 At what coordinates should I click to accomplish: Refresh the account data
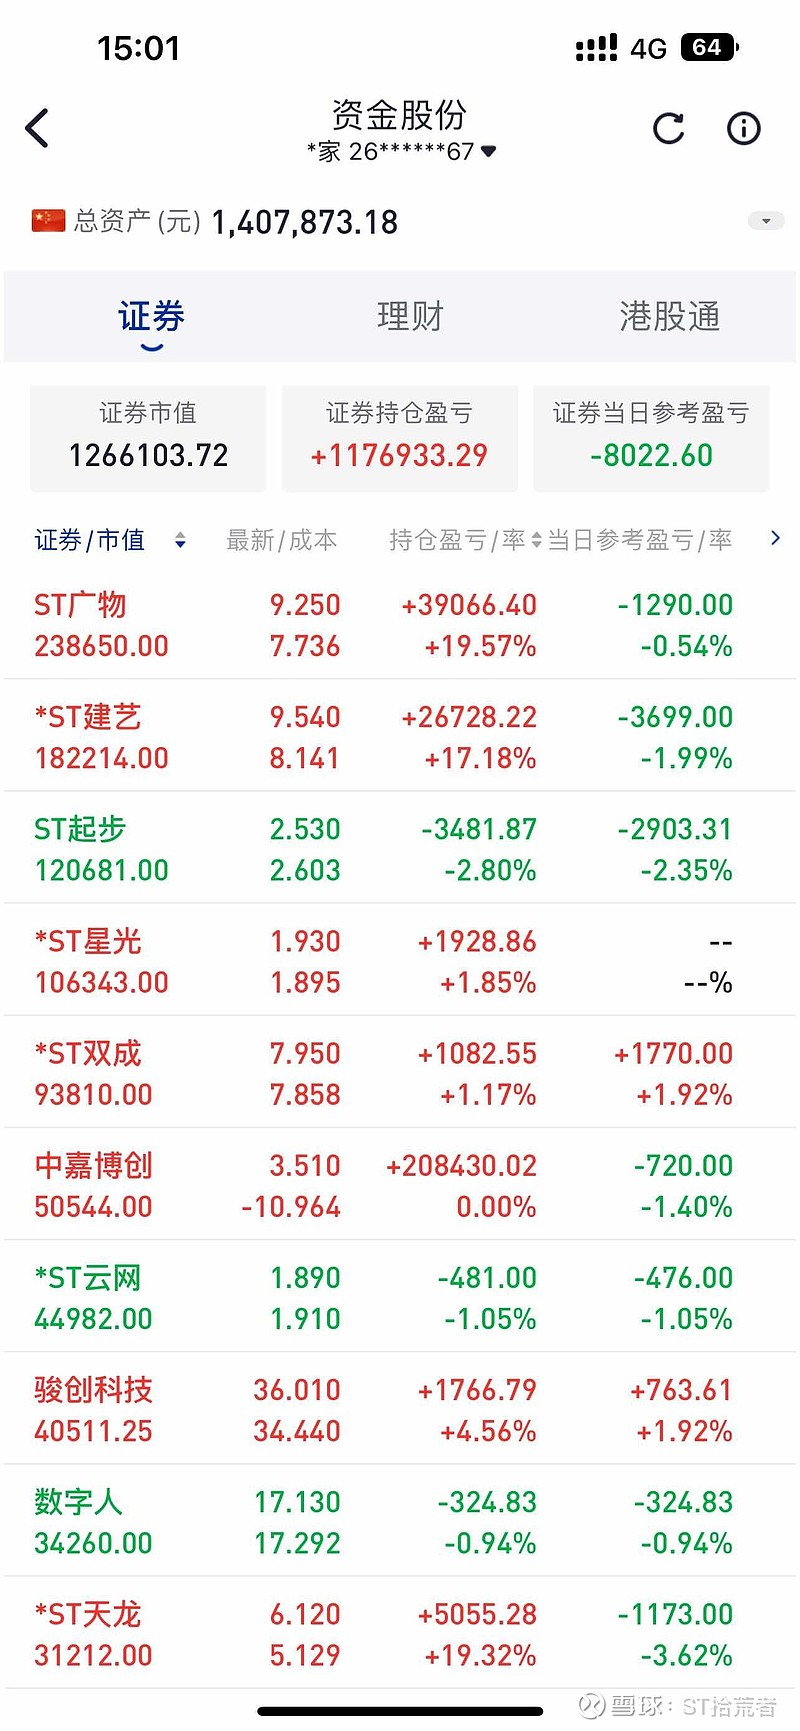pos(668,128)
